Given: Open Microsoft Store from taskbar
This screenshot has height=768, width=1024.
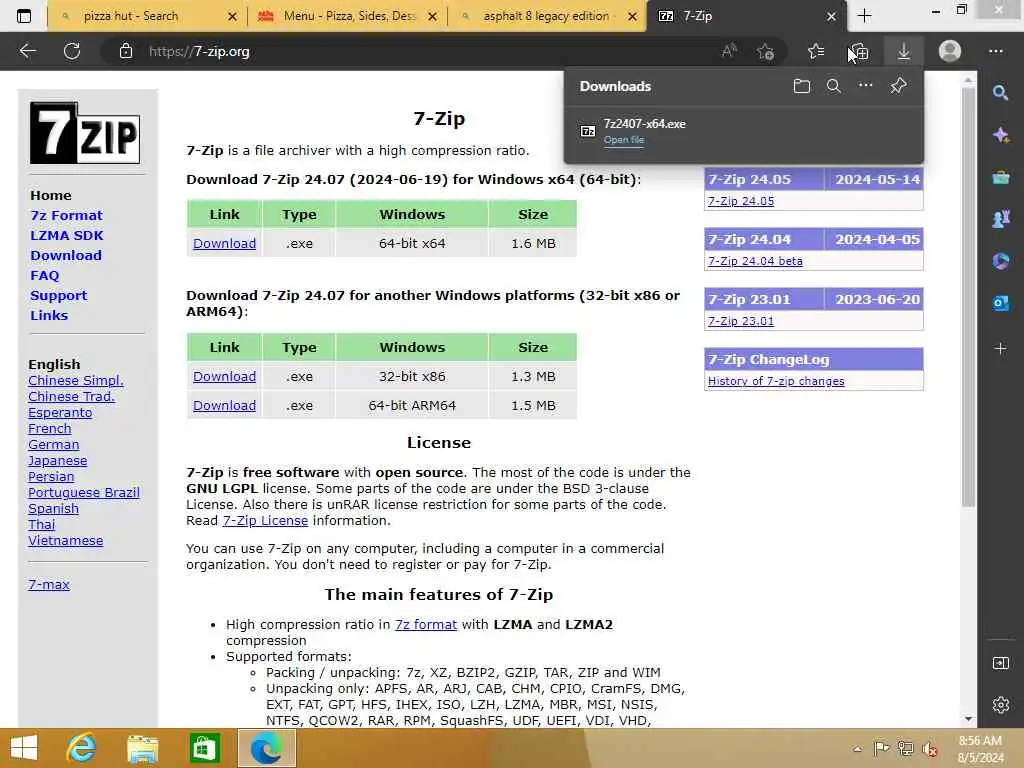Looking at the screenshot, I should 204,748.
